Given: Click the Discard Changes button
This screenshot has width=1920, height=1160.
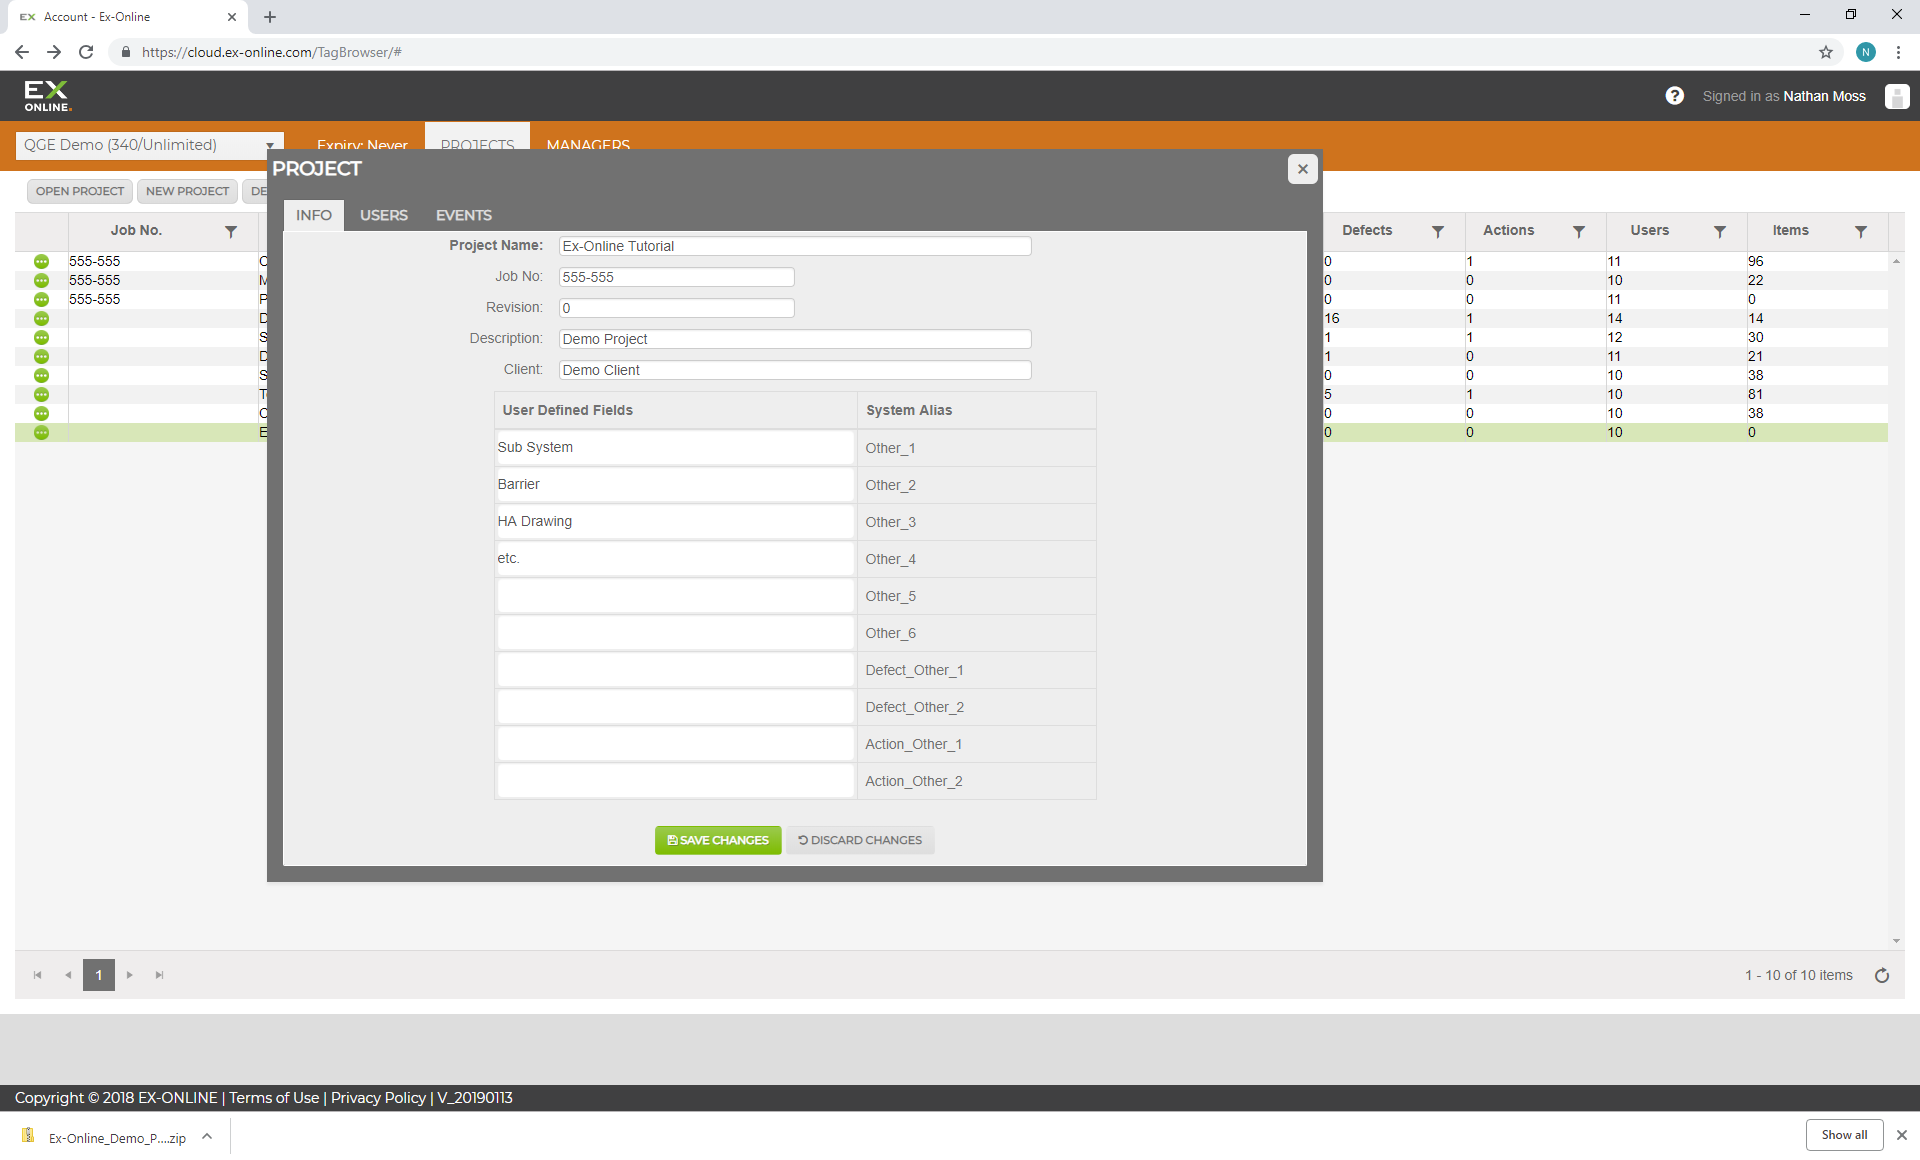Looking at the screenshot, I should point(860,840).
